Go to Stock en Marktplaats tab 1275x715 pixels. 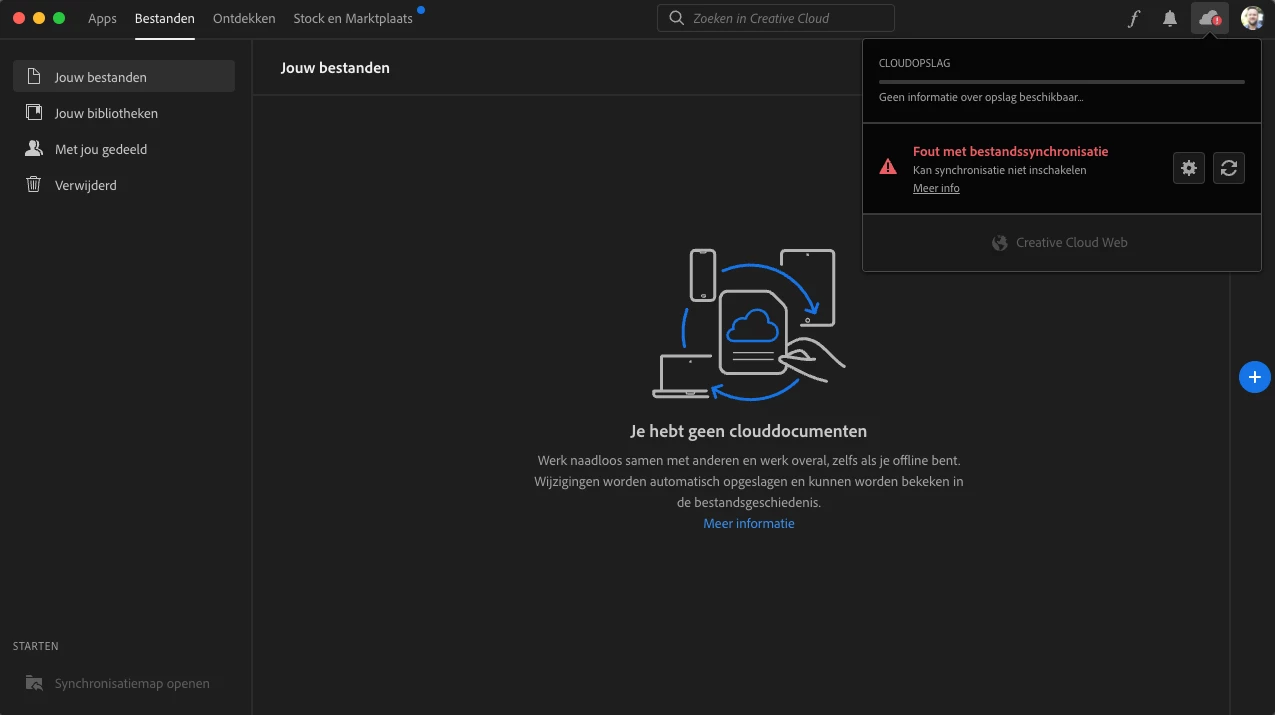coord(353,18)
